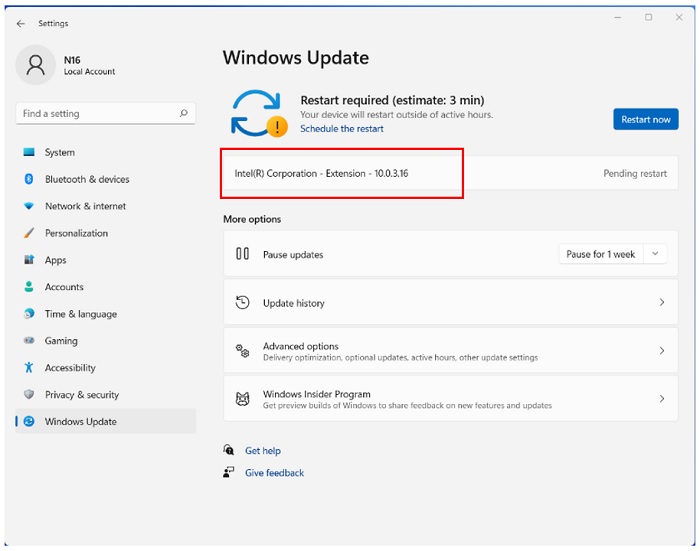Viewport: 700px width, 551px height.
Task: Click the Advanced options title text
Action: (x=300, y=346)
